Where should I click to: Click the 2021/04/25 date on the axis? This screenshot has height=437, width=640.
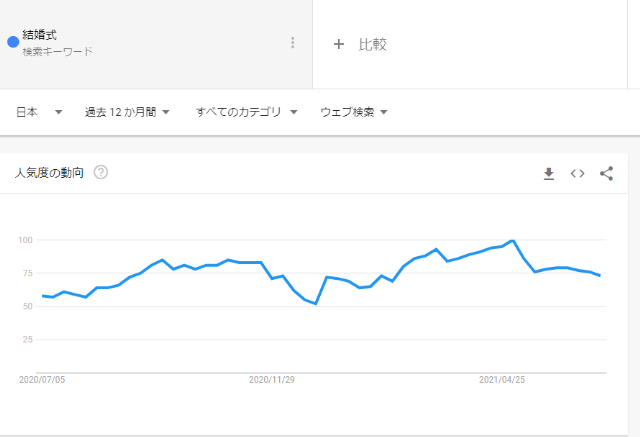pyautogui.click(x=502, y=380)
